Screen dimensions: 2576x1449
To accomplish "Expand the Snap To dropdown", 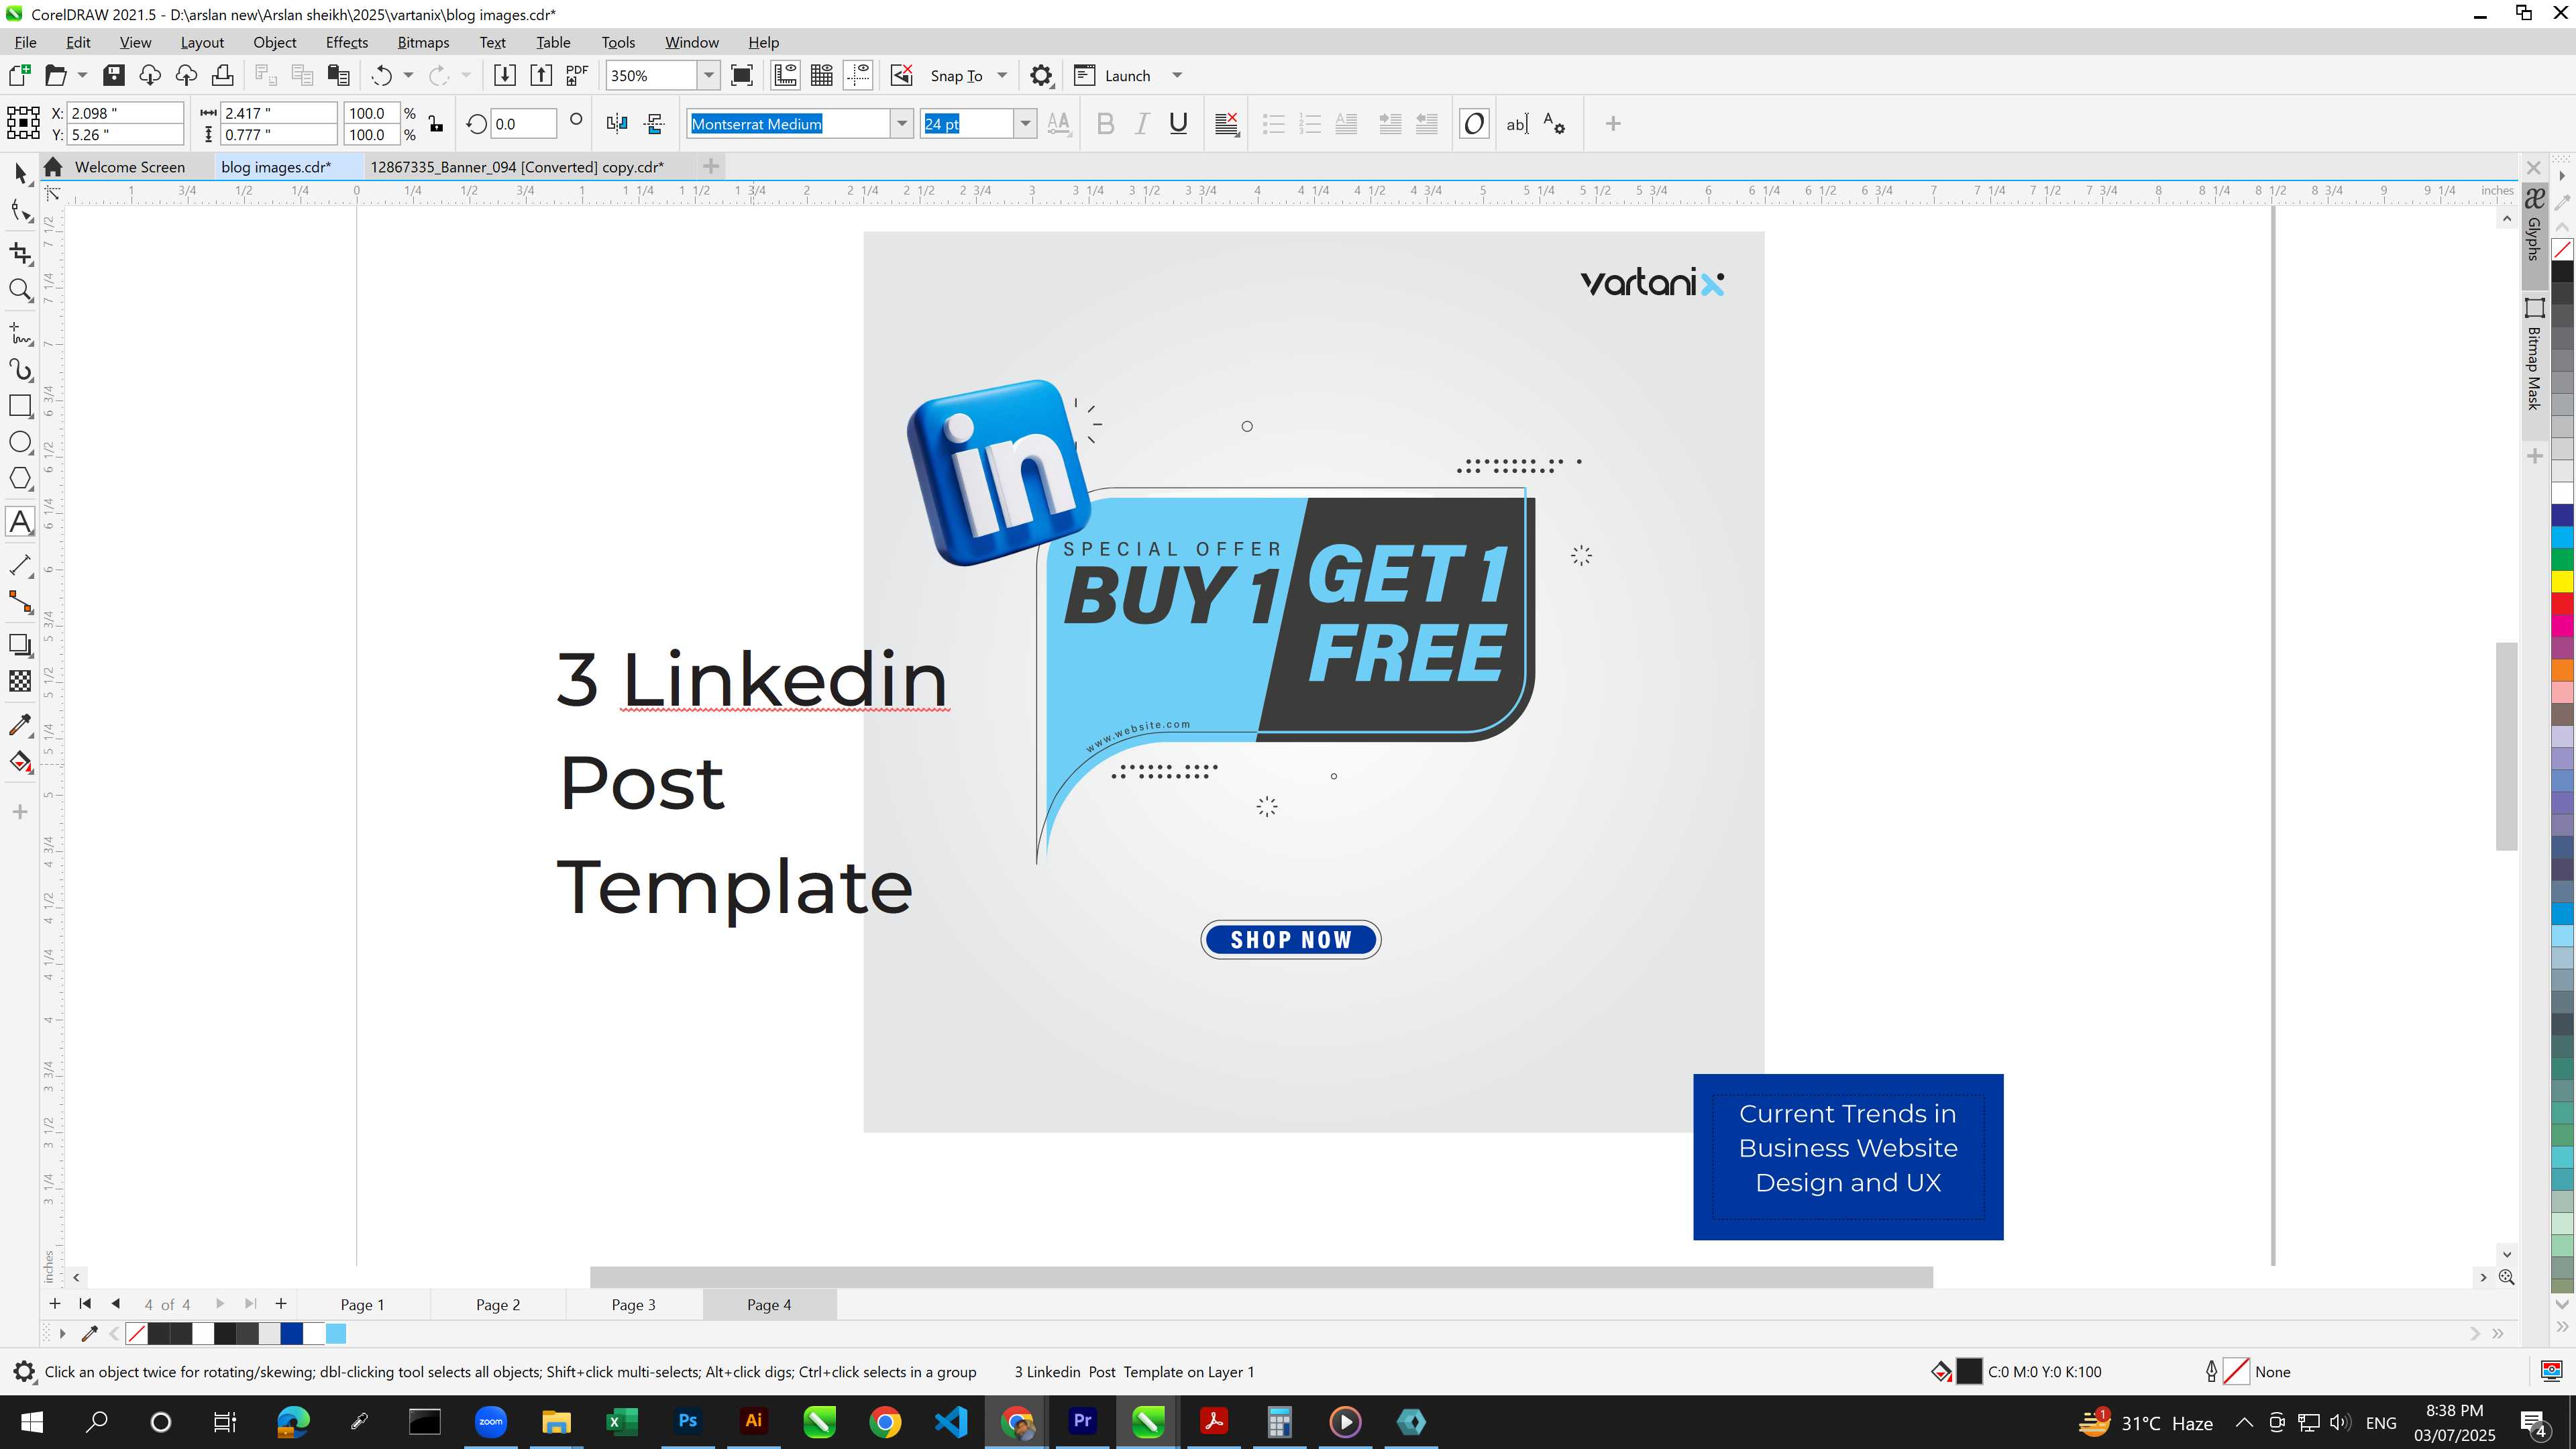I will [1002, 75].
